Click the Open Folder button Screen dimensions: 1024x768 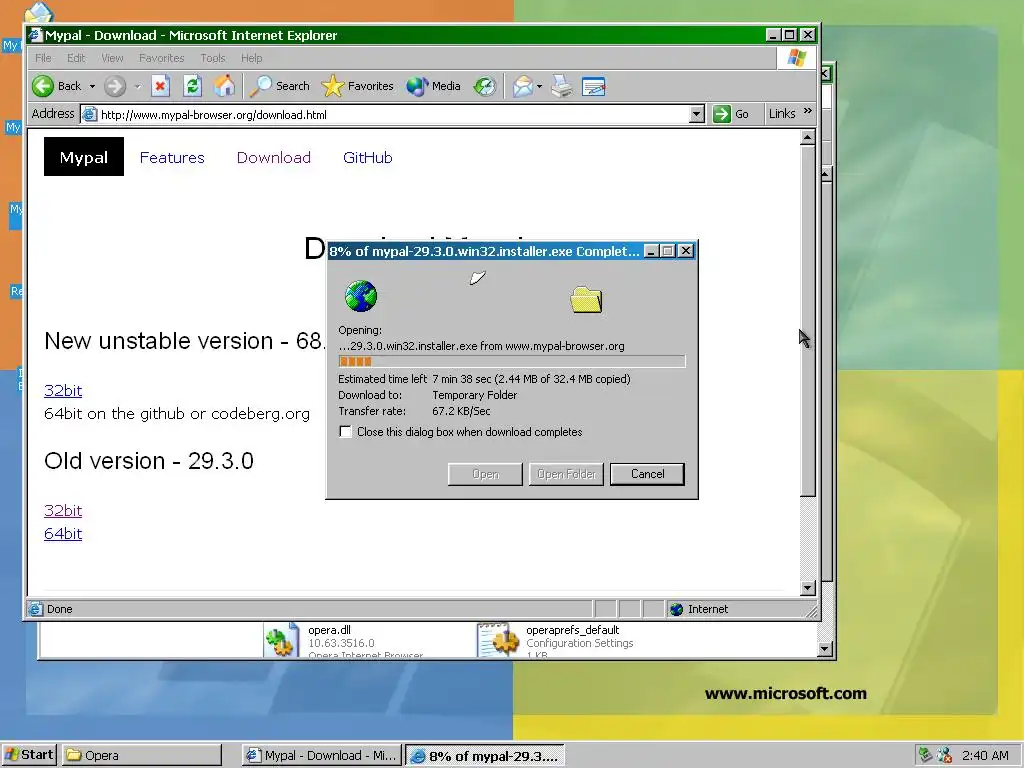pyautogui.click(x=566, y=474)
